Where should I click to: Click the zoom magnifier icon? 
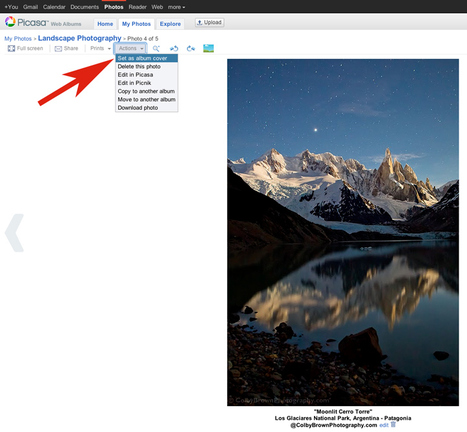[156, 49]
